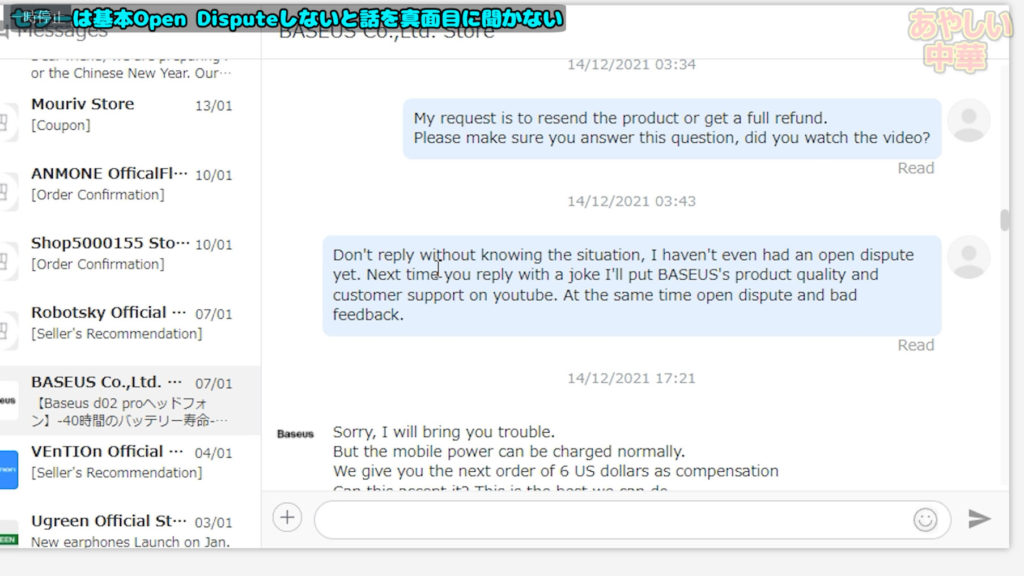
Task: Open the Mouriv Store coupon conversation
Action: pos(131,114)
